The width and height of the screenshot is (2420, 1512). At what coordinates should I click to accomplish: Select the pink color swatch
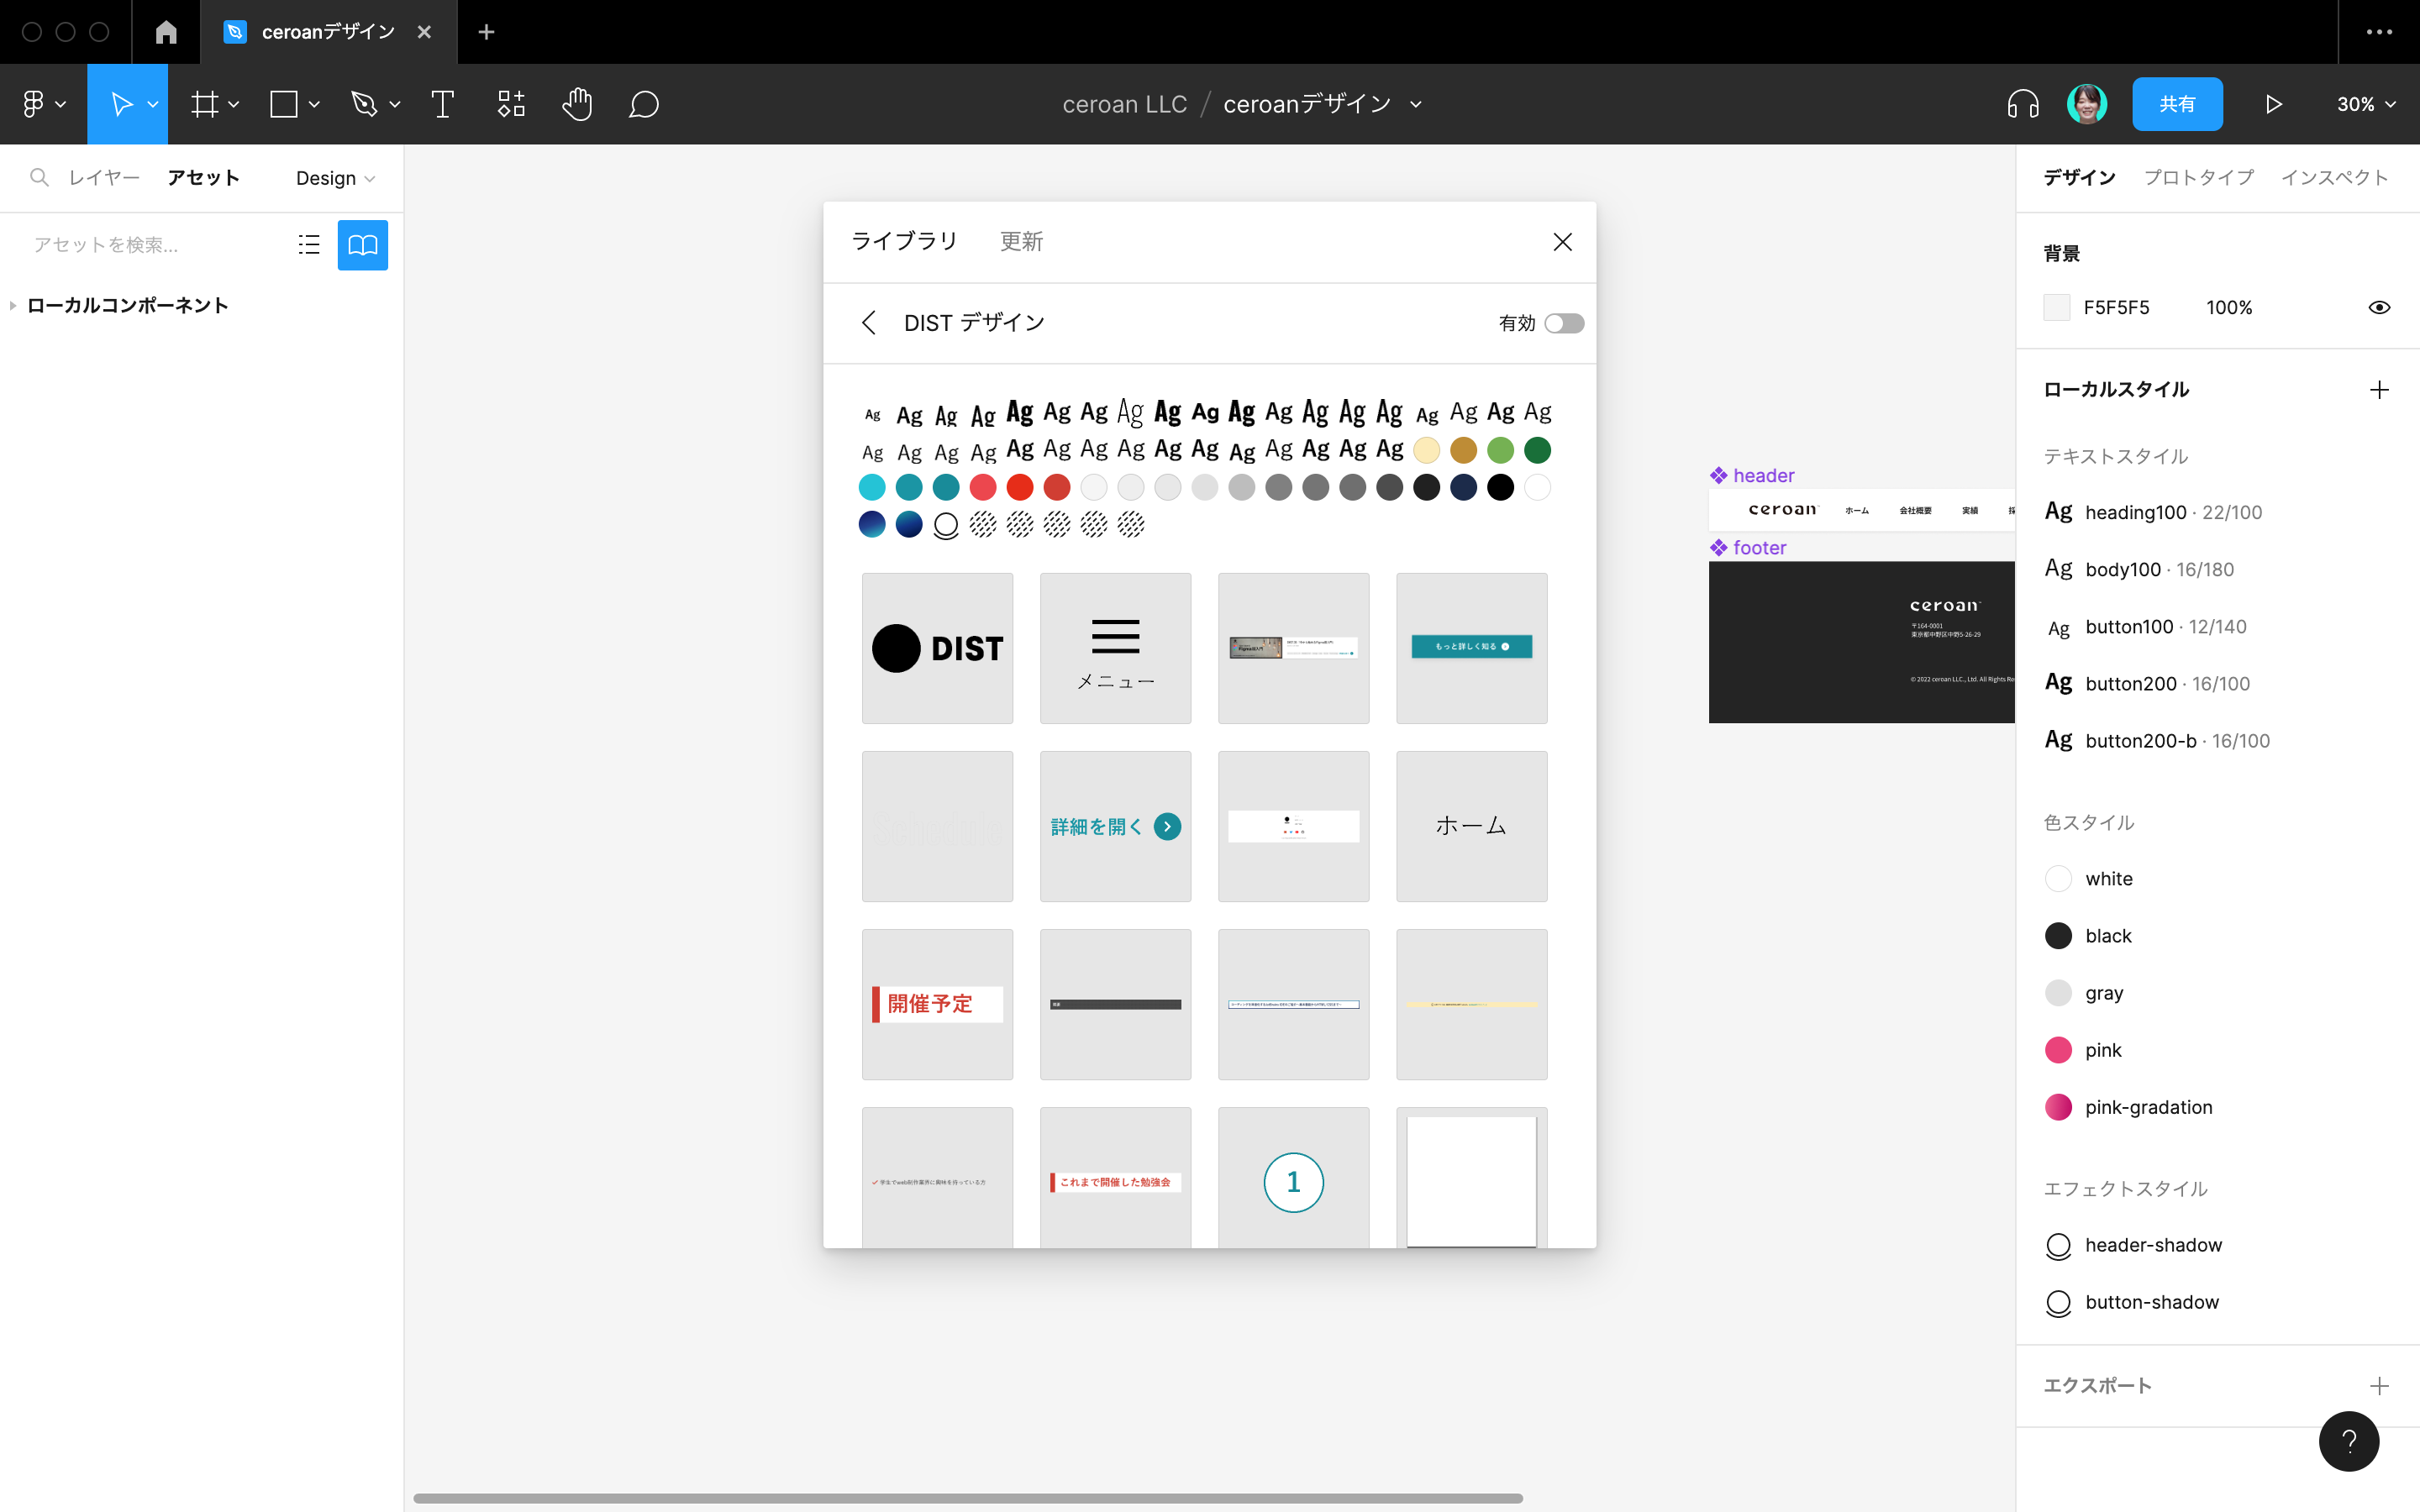[x=2060, y=1050]
